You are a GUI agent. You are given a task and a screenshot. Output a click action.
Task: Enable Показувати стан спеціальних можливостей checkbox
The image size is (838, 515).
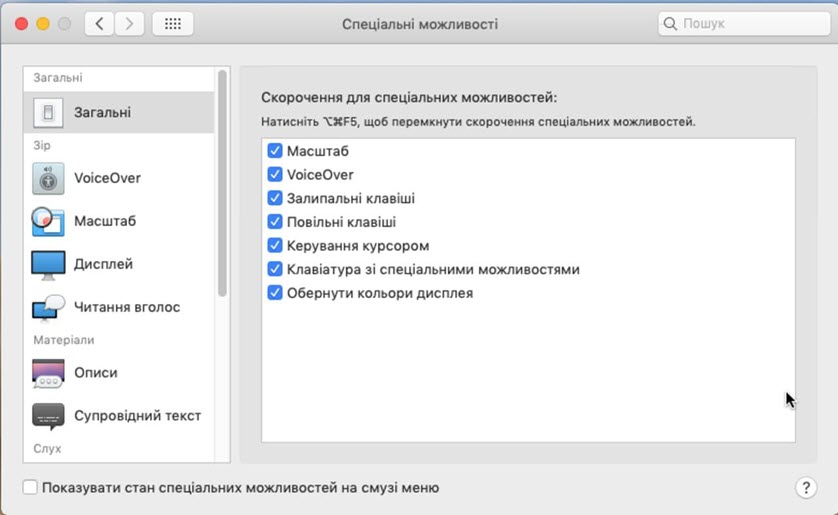click(x=30, y=487)
